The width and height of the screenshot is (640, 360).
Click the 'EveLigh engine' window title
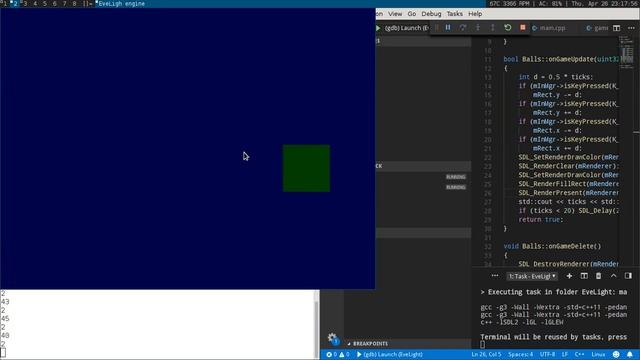(121, 3)
